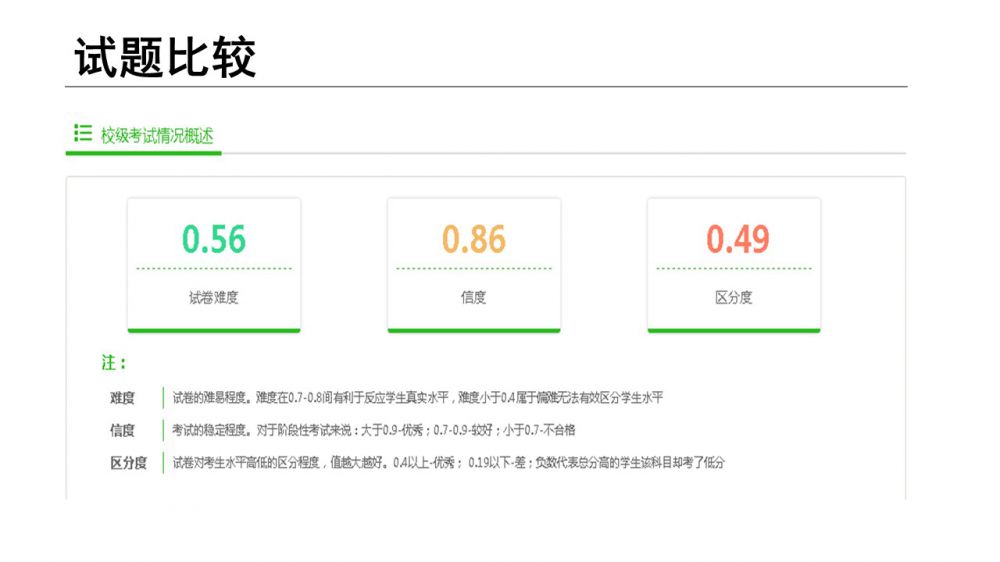Click the green bar under 信度 card

[474, 329]
